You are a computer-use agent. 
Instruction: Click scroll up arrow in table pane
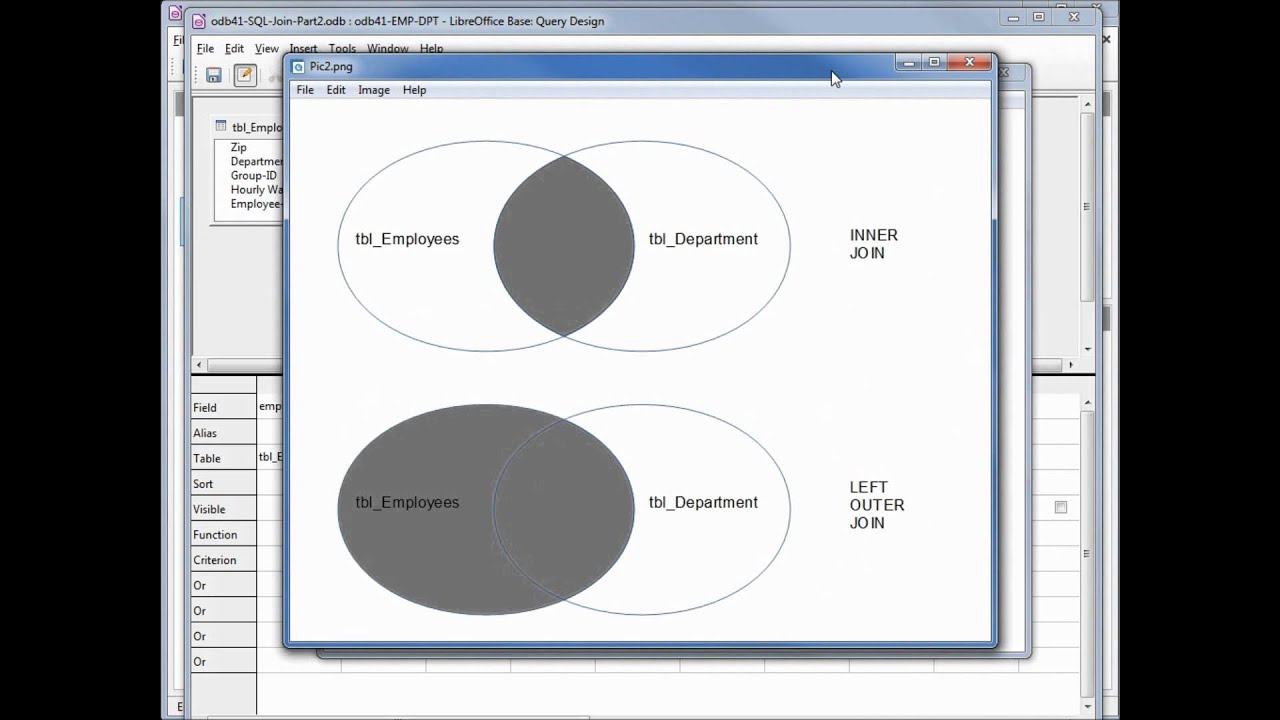point(1087,103)
